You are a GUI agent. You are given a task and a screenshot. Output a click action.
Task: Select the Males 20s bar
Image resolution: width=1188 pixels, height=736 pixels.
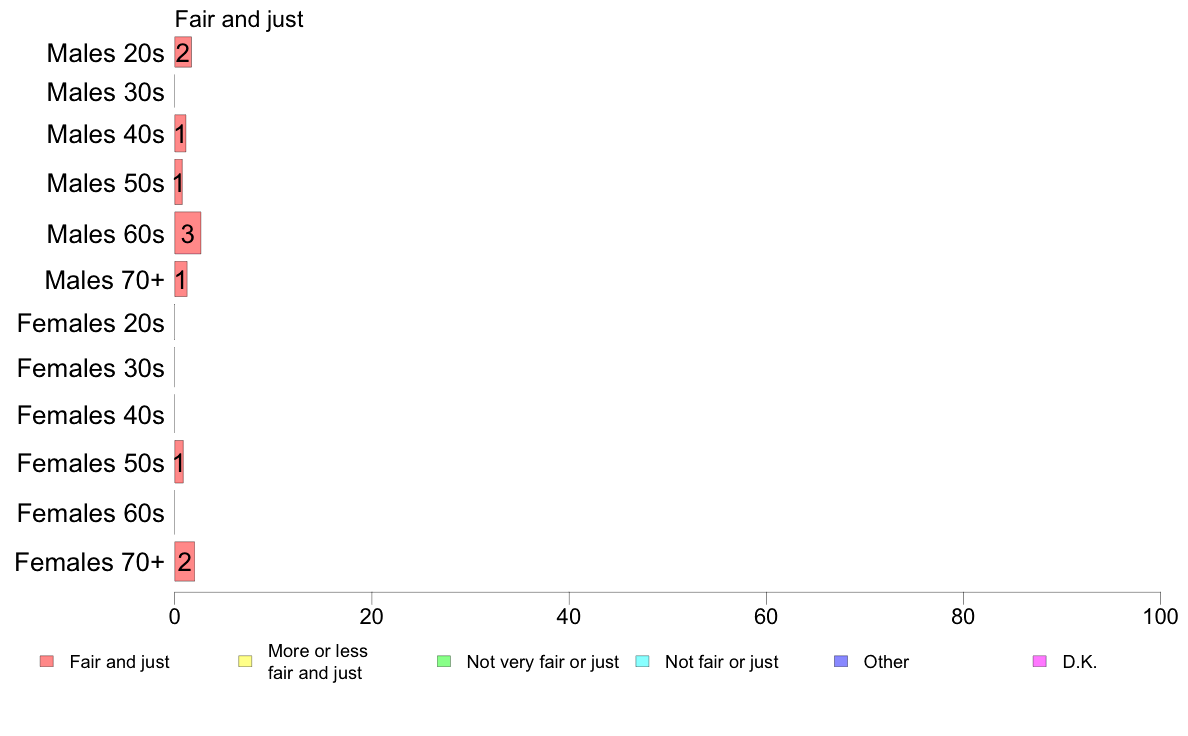coord(183,52)
